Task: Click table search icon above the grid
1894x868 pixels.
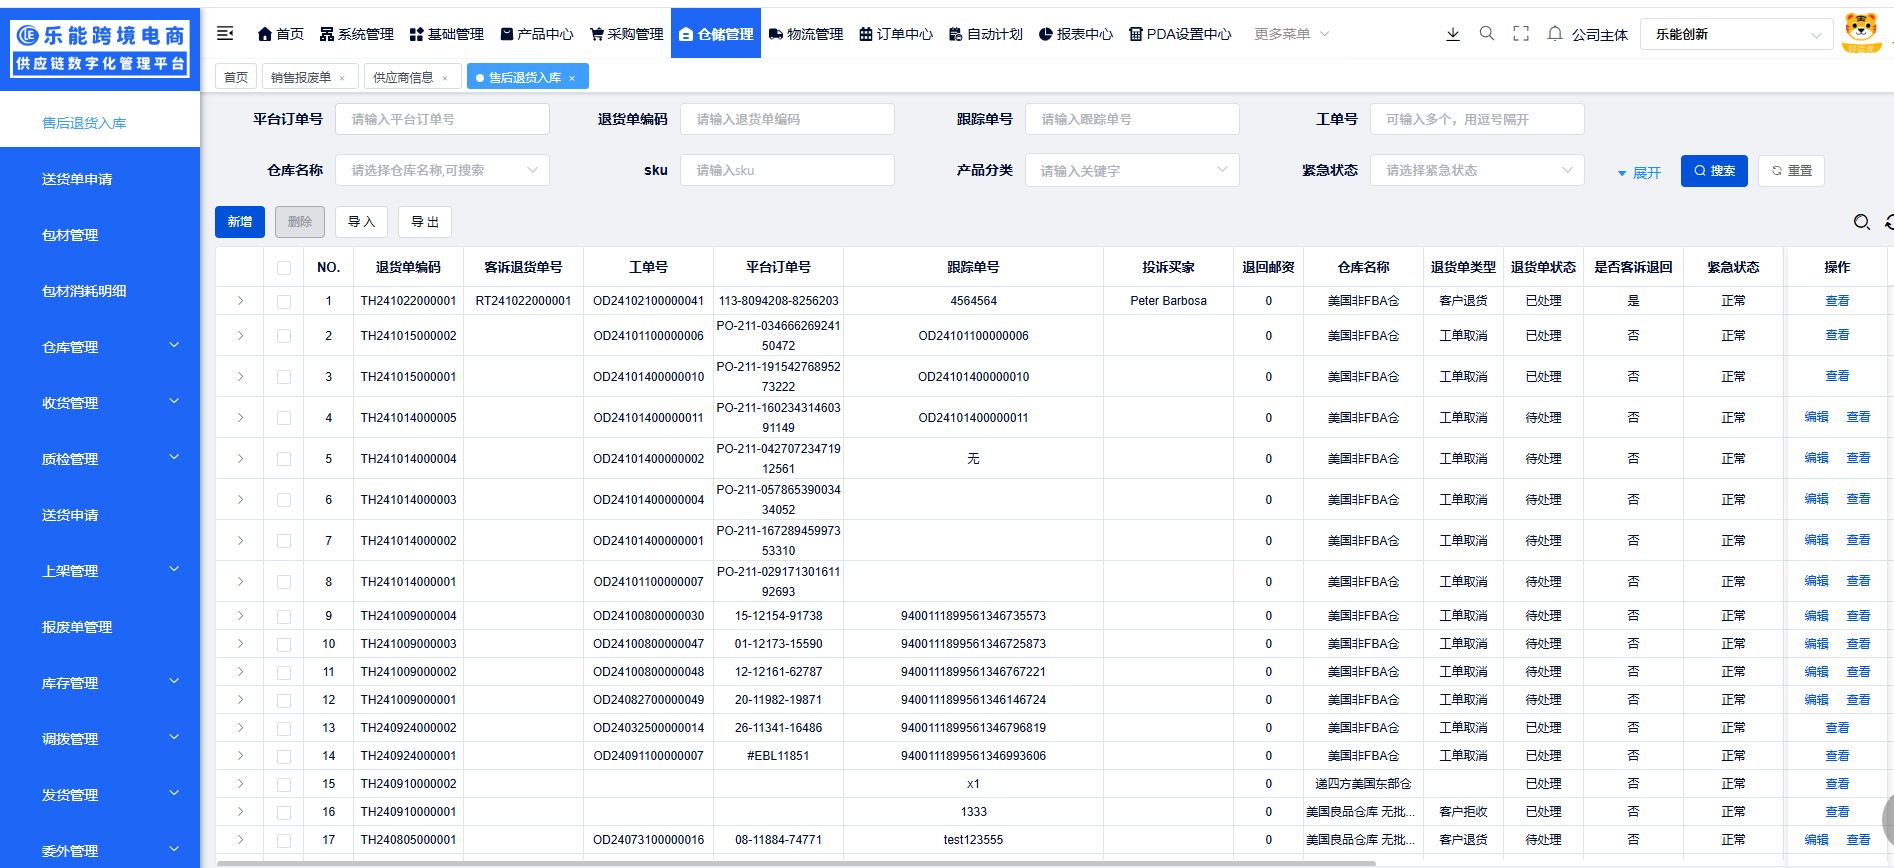Action: click(1861, 222)
